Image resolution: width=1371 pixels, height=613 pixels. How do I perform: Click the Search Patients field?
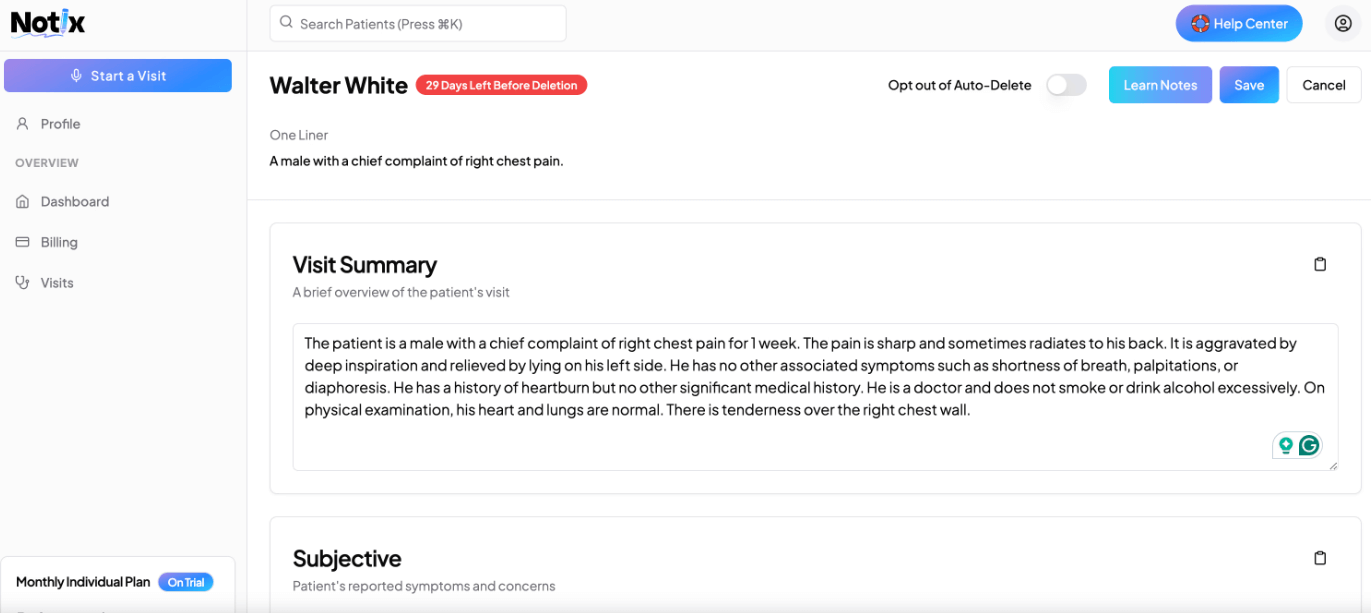tap(417, 22)
